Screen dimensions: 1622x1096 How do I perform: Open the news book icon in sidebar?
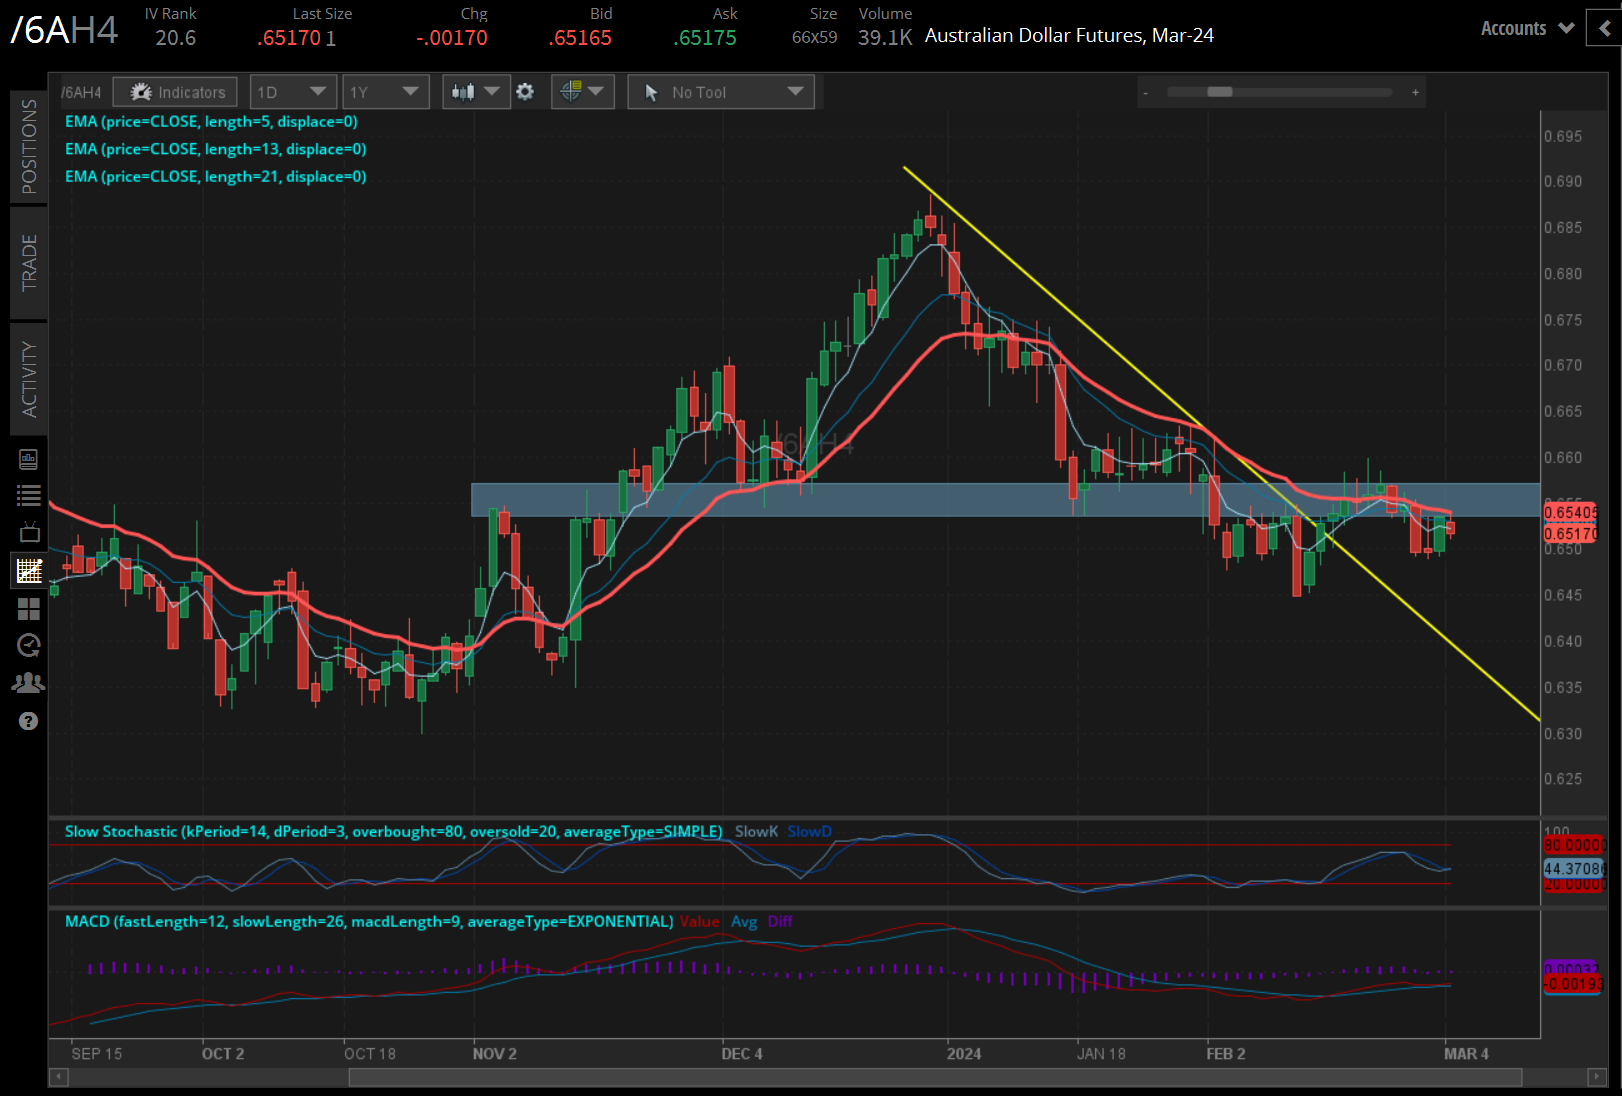click(x=29, y=459)
